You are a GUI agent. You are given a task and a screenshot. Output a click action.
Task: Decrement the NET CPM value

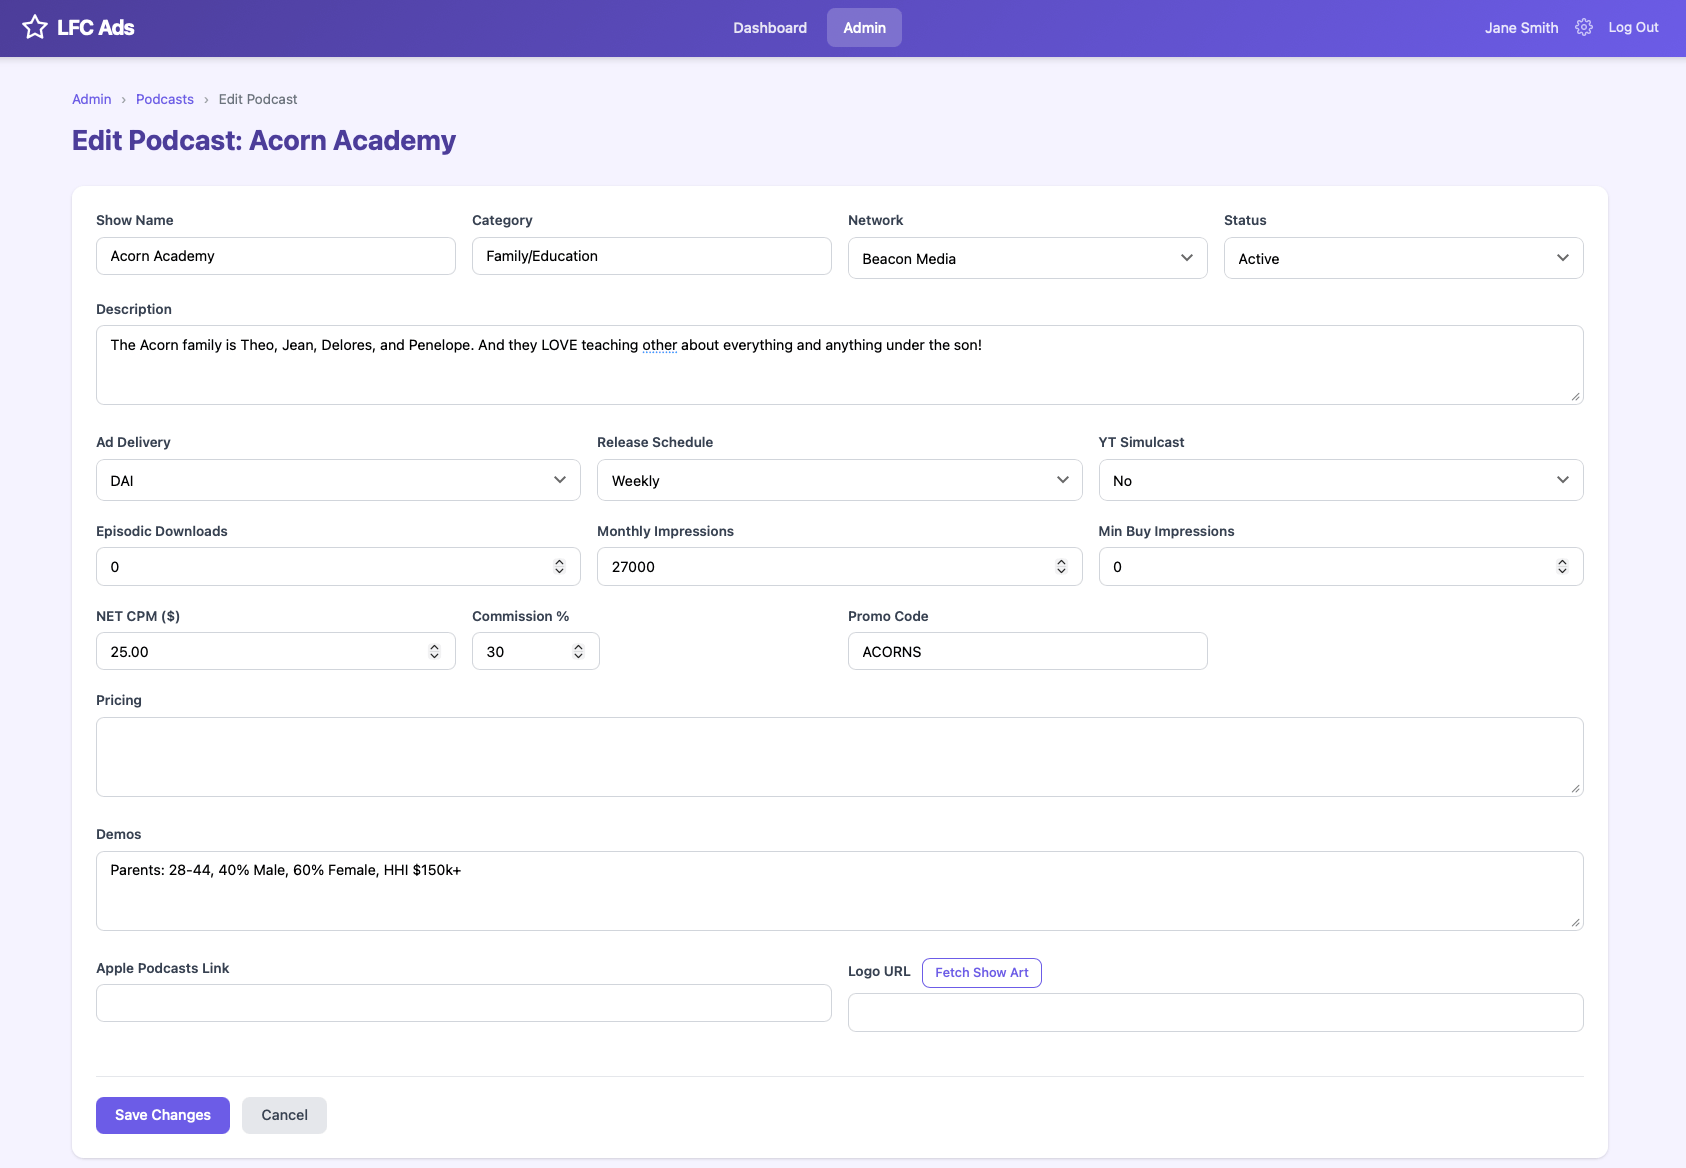[x=434, y=656]
